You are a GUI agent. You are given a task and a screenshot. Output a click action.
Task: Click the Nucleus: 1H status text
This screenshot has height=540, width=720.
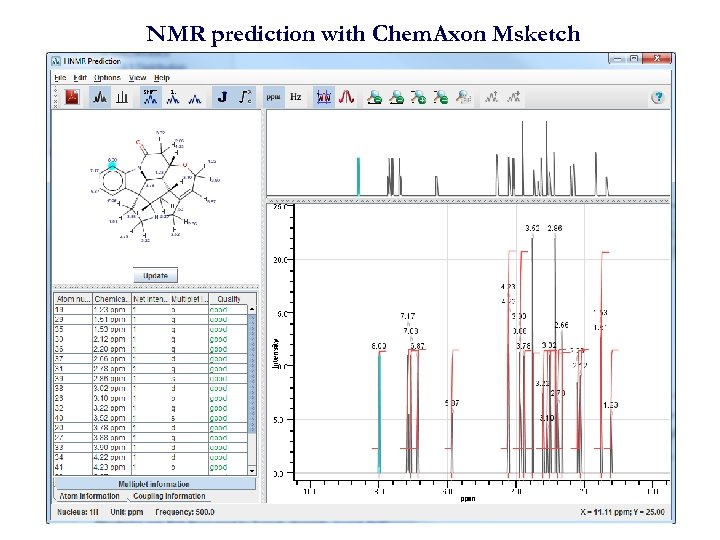[x=78, y=512]
